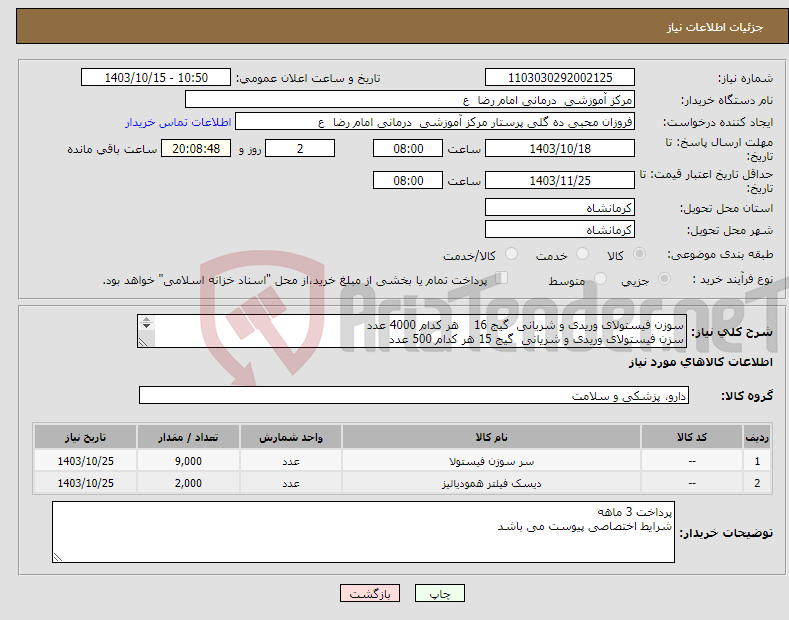Click the بازگشت (back) button
789x620 pixels.
(x=370, y=593)
